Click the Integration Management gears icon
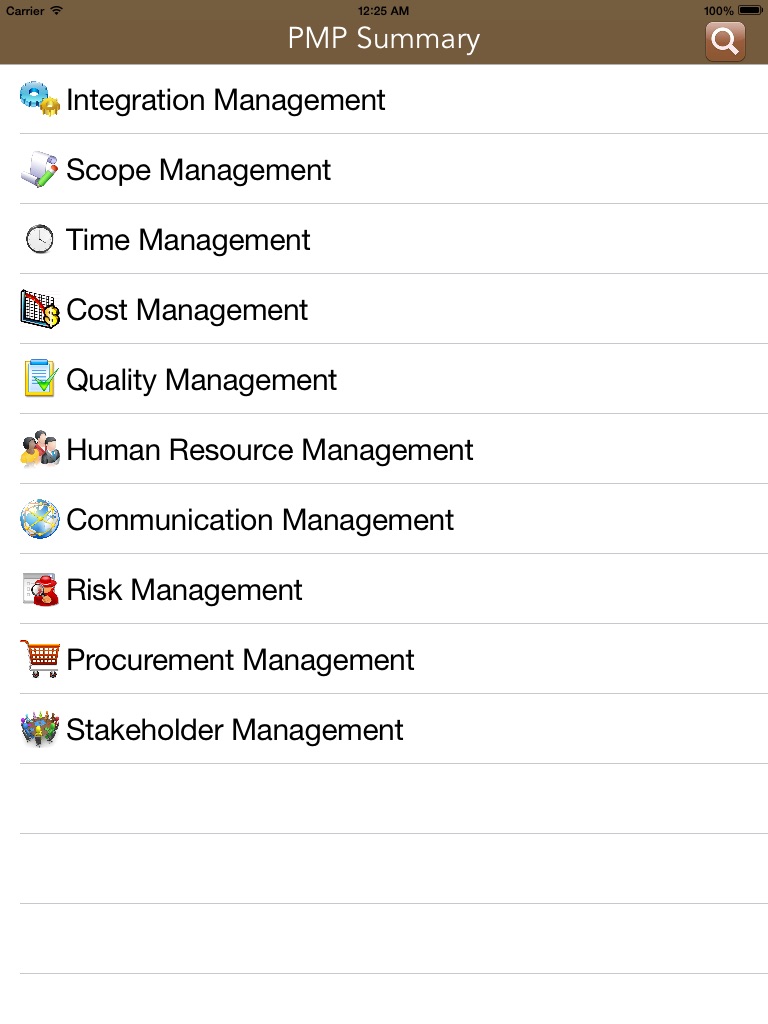This screenshot has width=768, height=1024. [40, 99]
